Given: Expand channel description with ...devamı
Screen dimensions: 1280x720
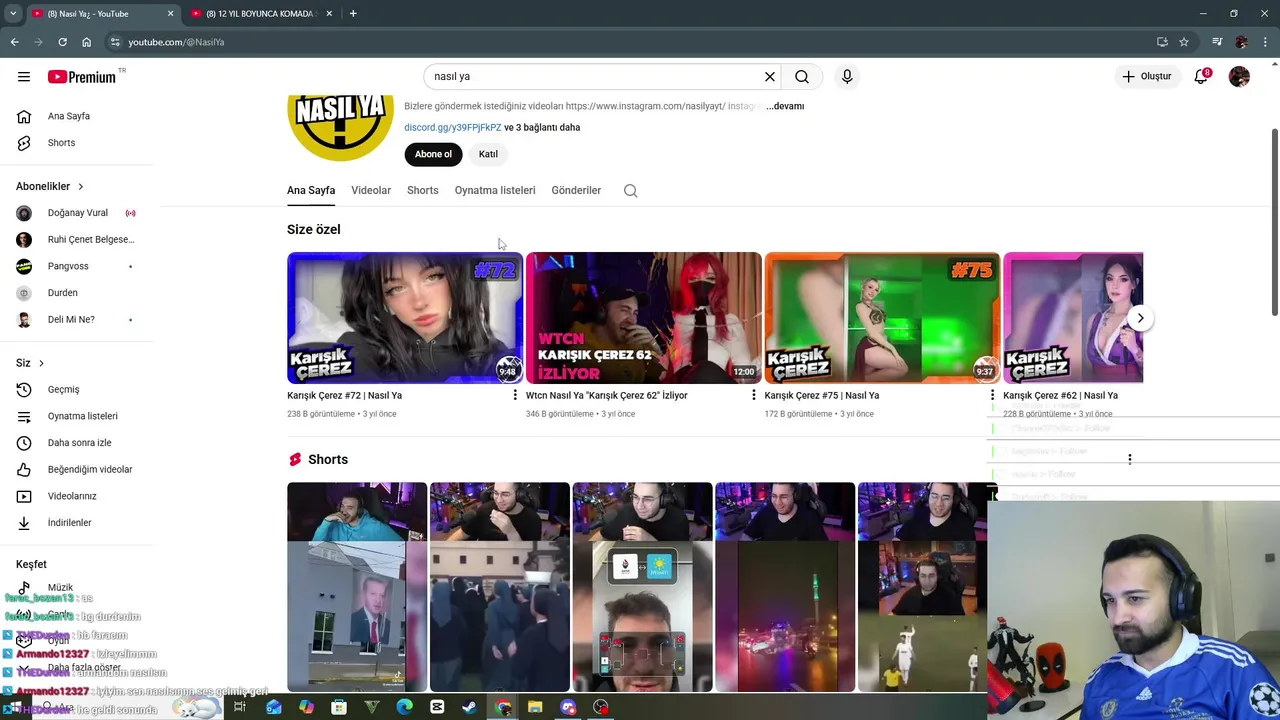Looking at the screenshot, I should [x=785, y=106].
